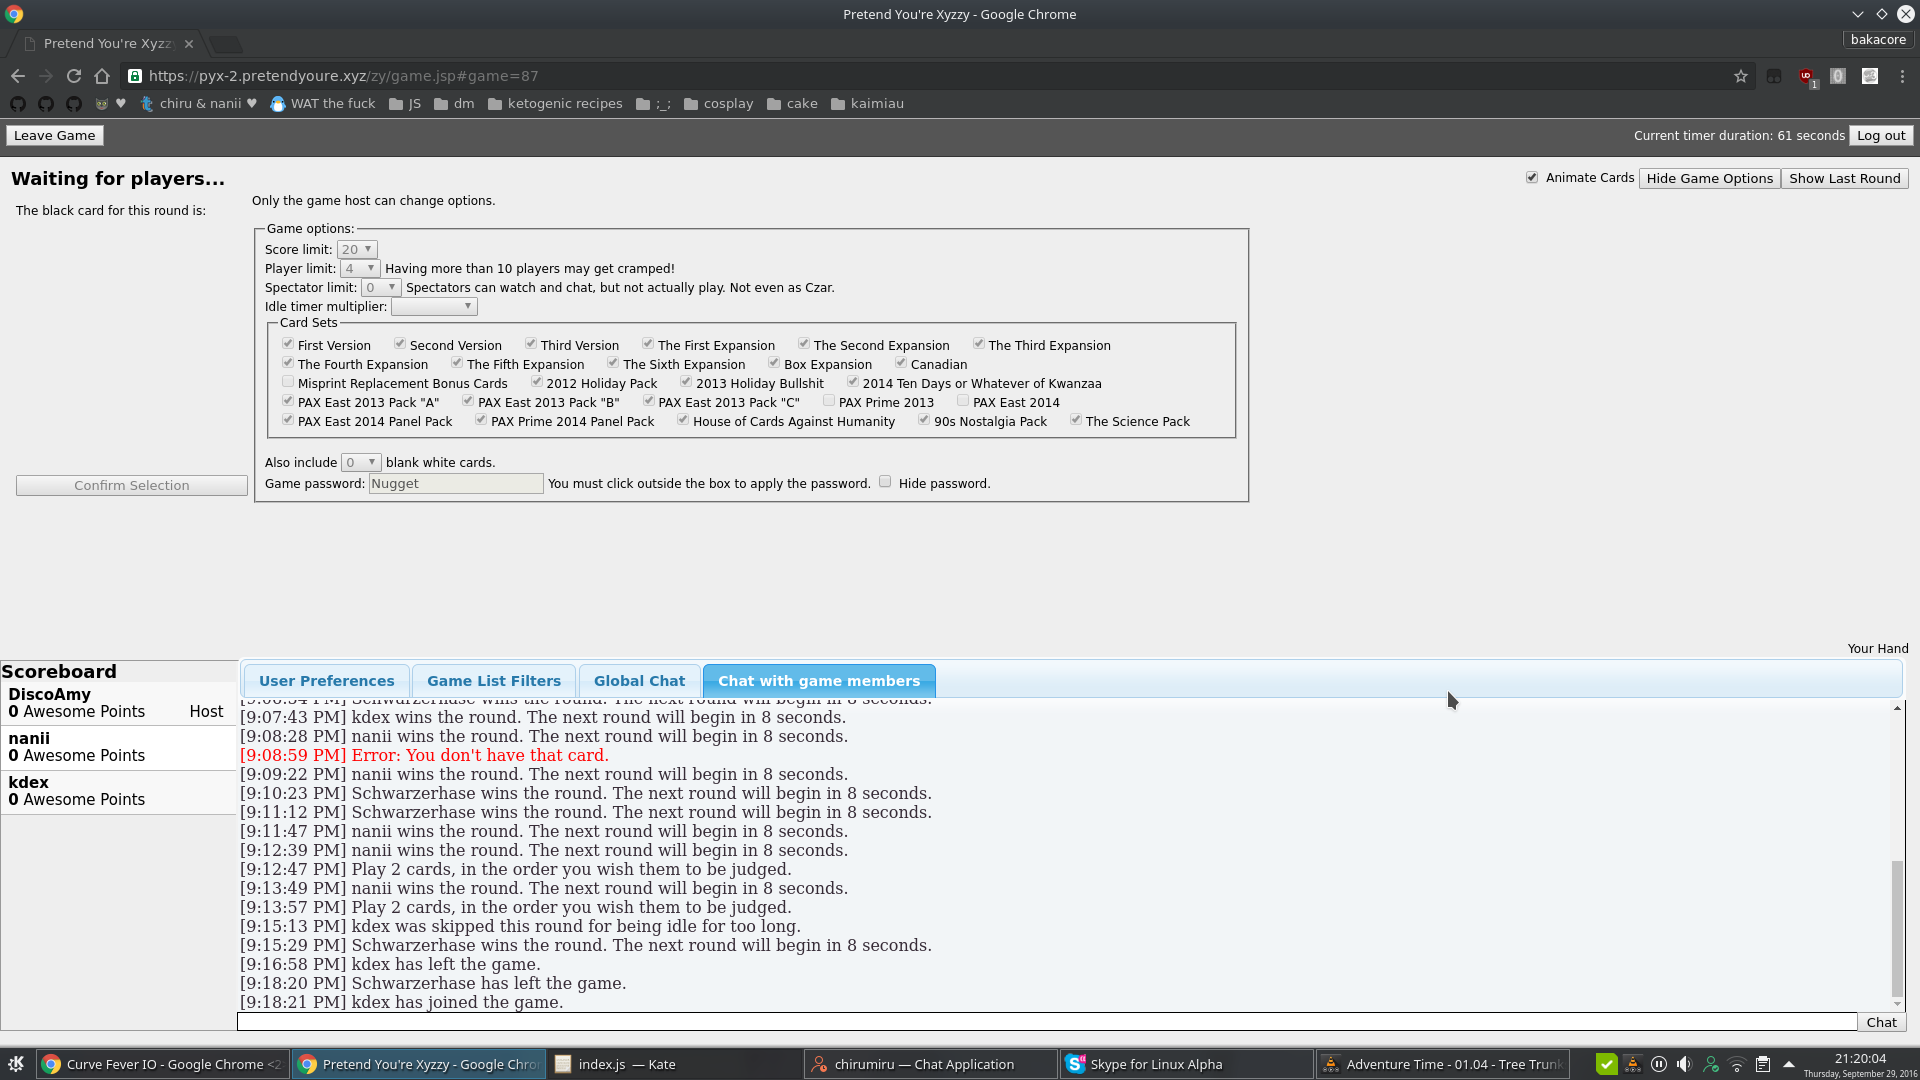Open the dm bookmarks folder
Image resolution: width=1920 pixels, height=1080 pixels.
[454, 104]
